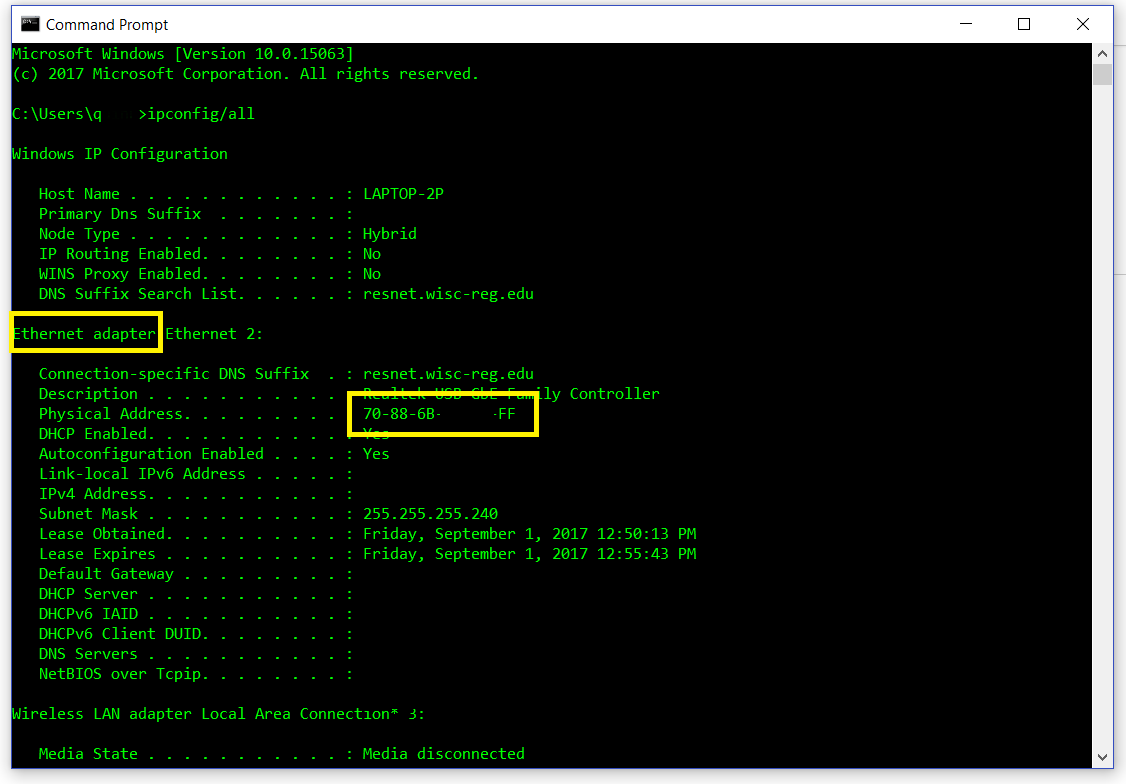1126x784 pixels.
Task: Minimize the Command Prompt window
Action: coord(966,24)
